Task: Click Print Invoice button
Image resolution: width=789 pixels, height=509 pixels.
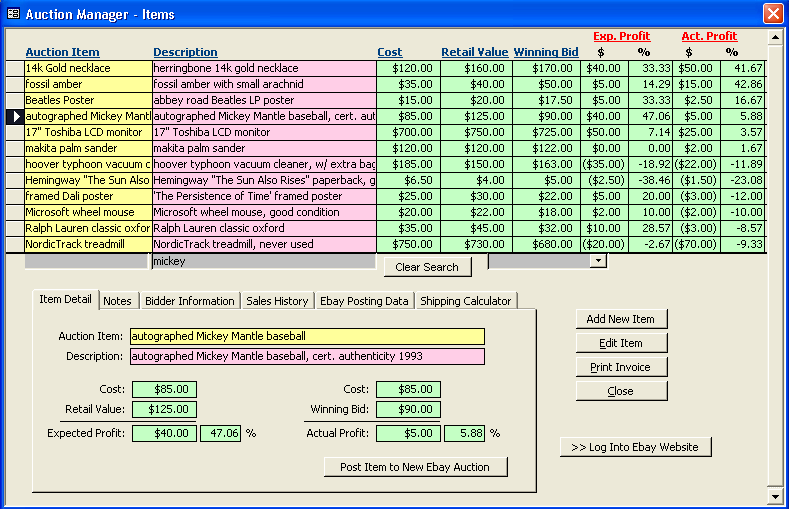Action: click(621, 367)
